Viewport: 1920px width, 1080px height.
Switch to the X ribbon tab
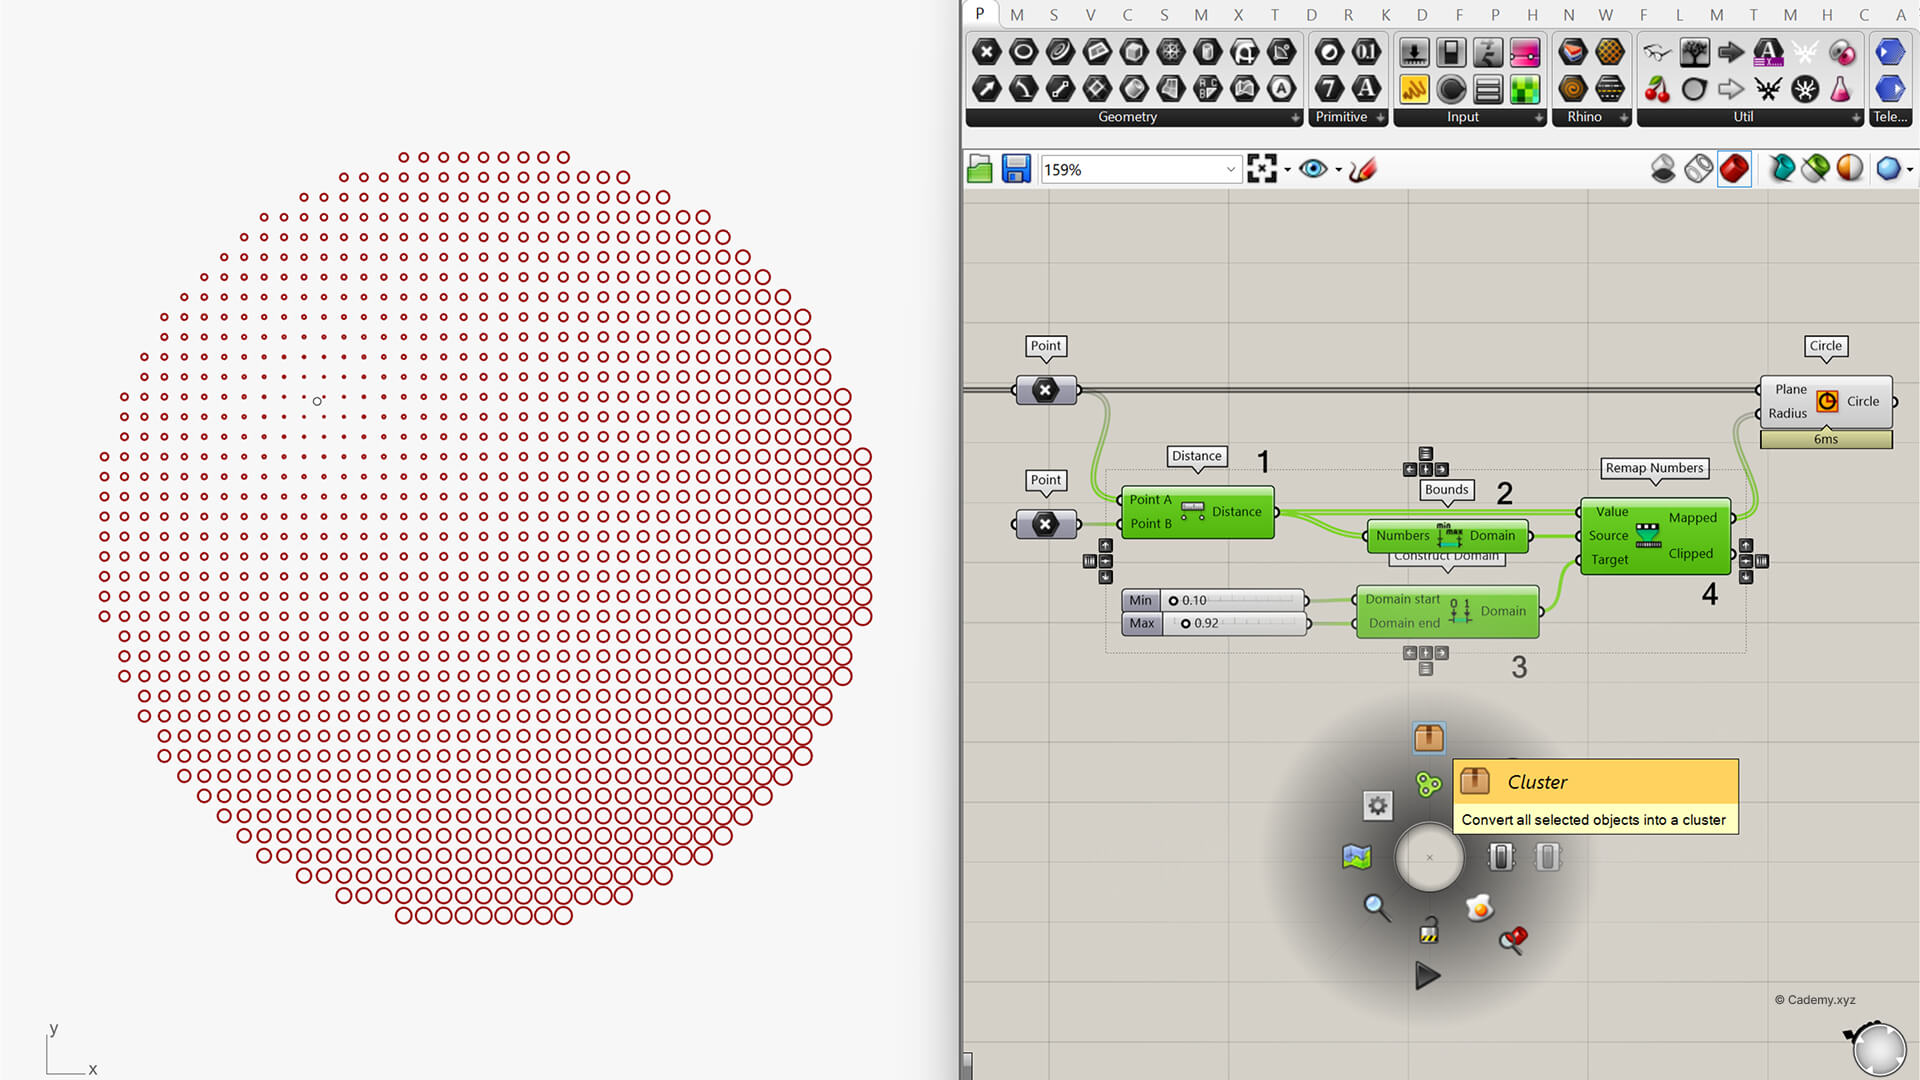click(x=1238, y=15)
